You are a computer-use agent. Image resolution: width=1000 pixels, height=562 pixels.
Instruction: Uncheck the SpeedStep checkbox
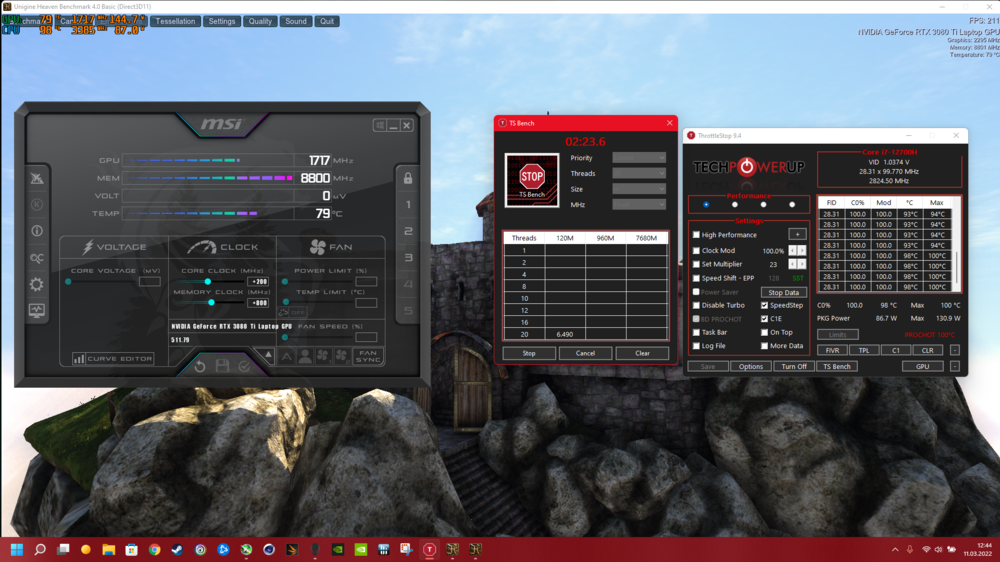[765, 305]
